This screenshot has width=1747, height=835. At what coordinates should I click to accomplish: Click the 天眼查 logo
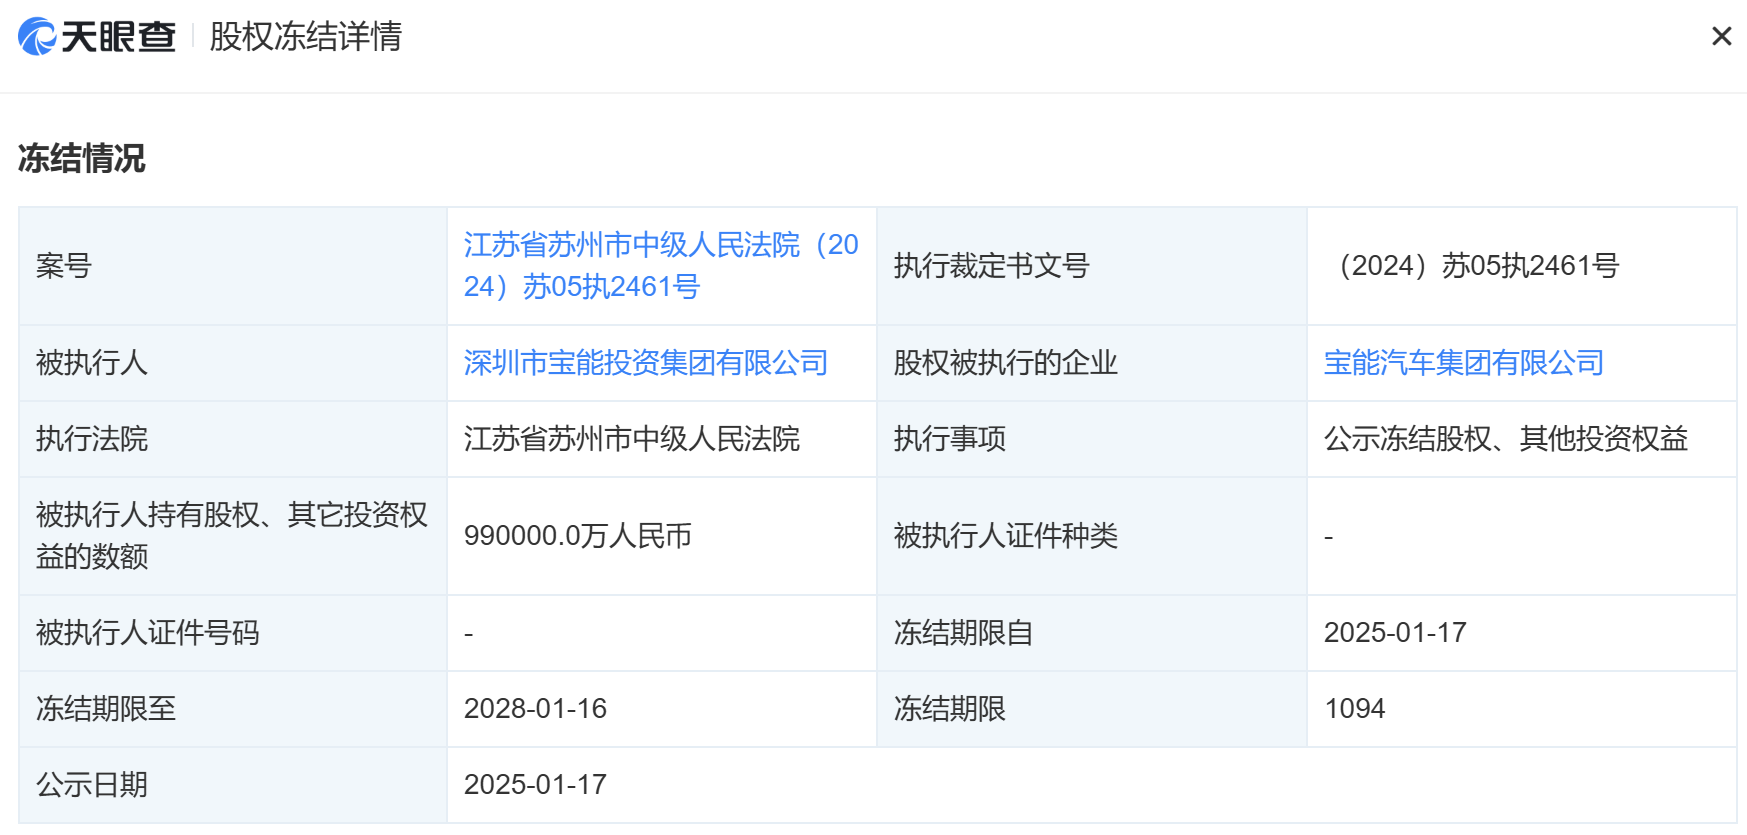pyautogui.click(x=97, y=37)
